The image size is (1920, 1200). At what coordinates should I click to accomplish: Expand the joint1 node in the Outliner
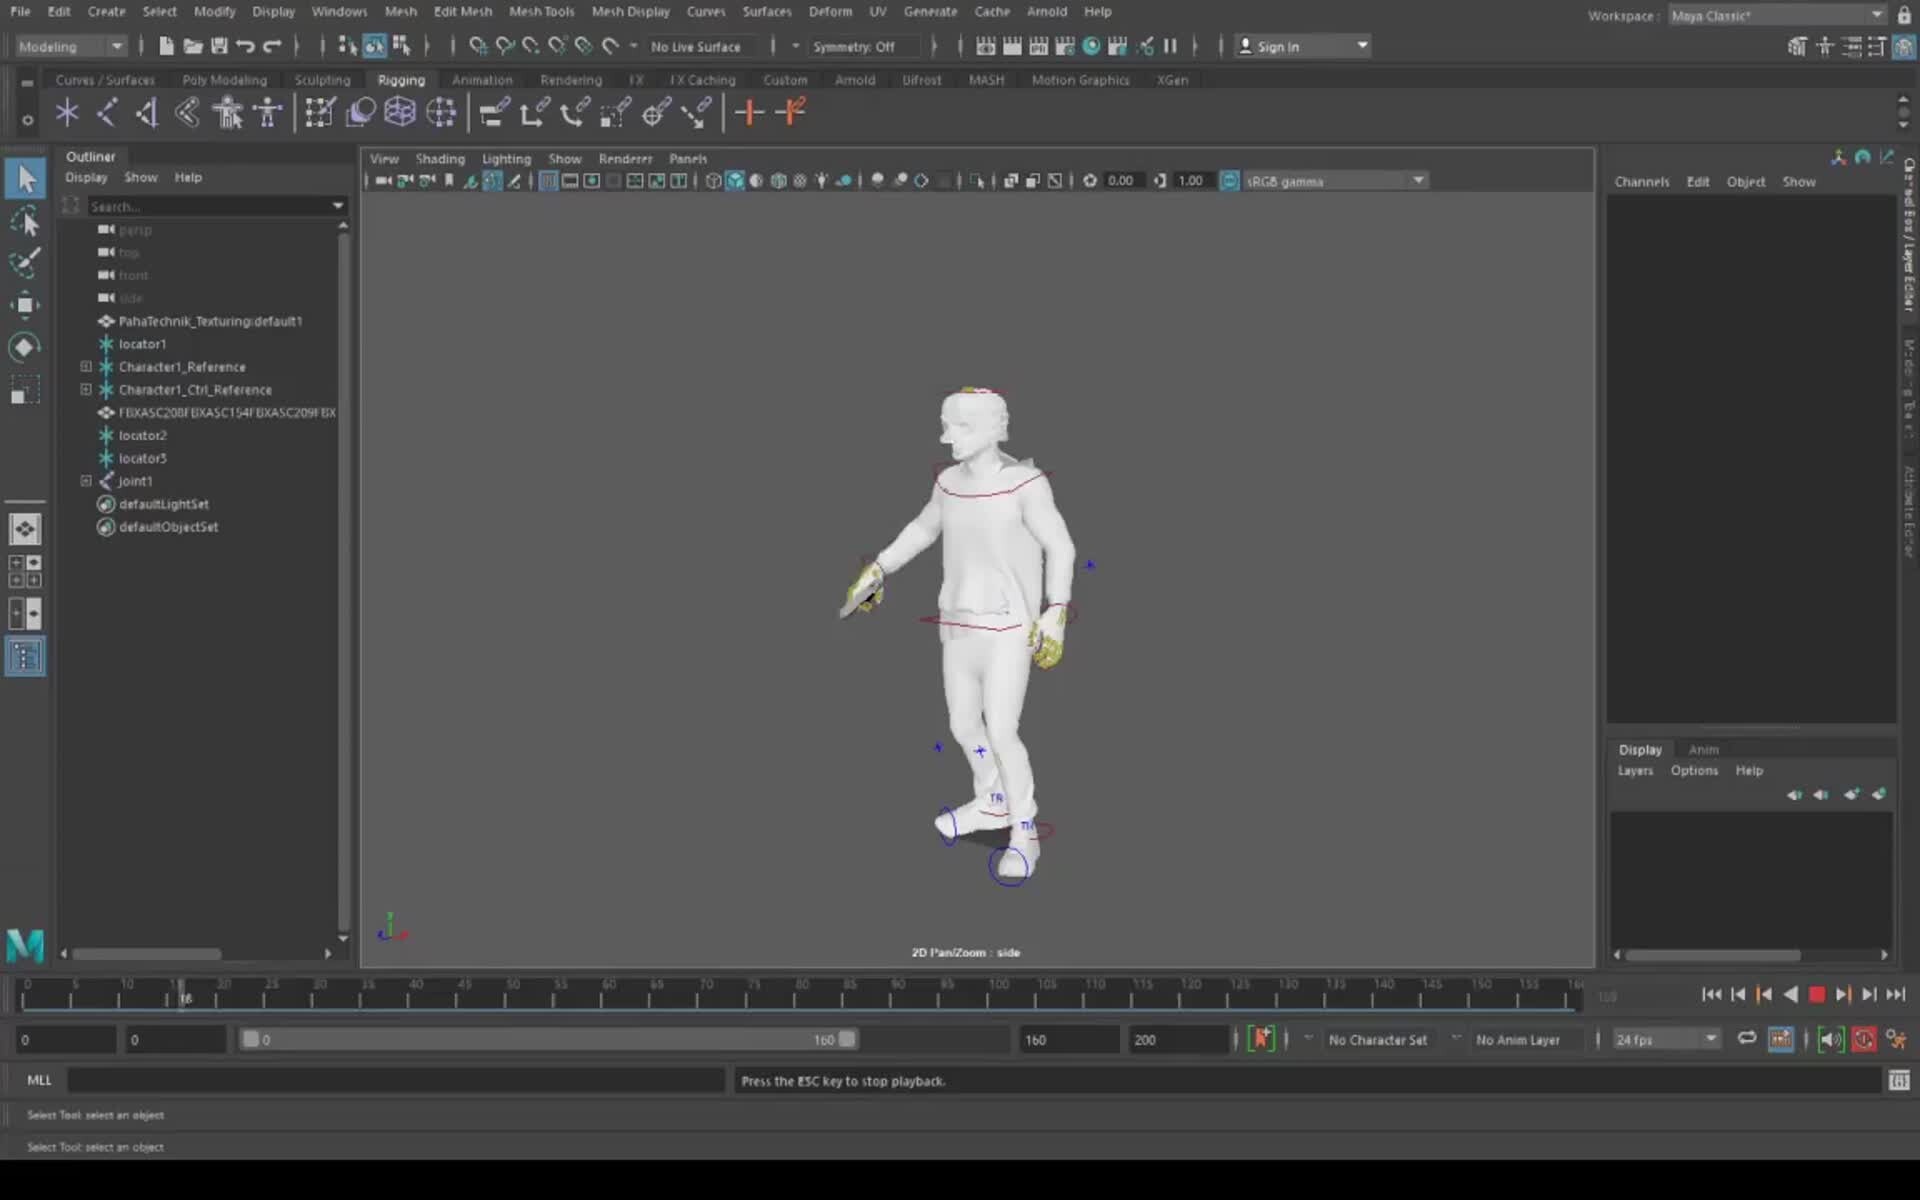coord(86,481)
